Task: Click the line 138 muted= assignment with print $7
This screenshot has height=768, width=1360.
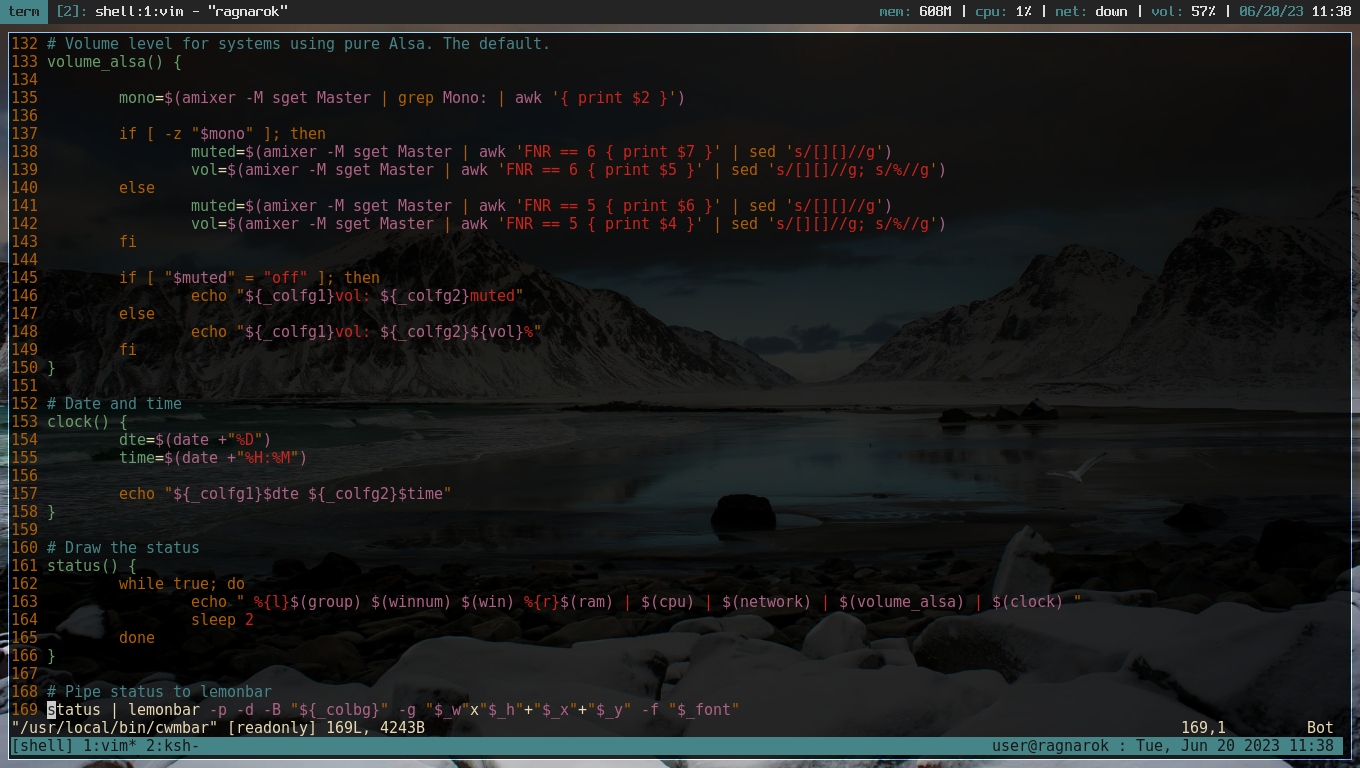Action: [x=542, y=152]
